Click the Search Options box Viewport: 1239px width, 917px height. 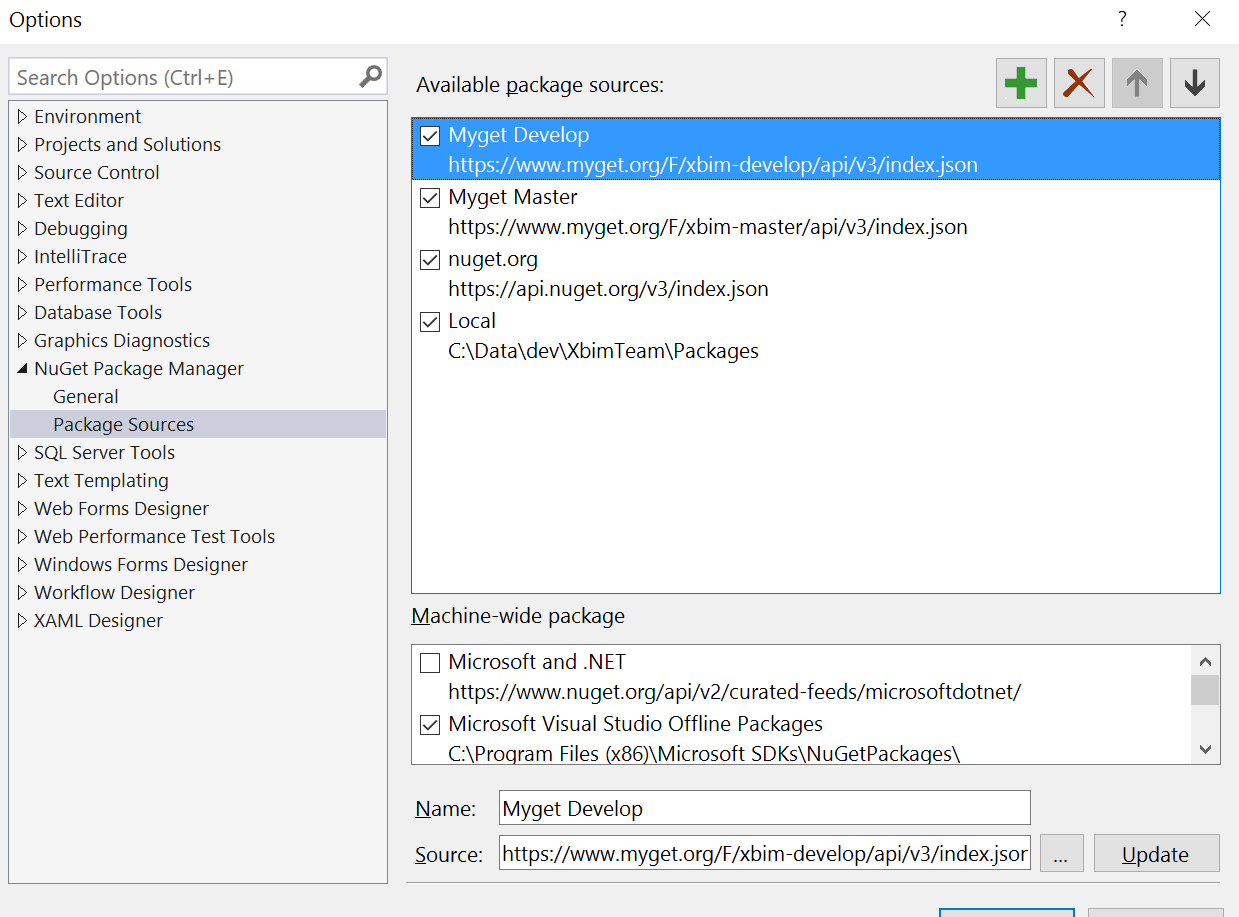coord(198,77)
